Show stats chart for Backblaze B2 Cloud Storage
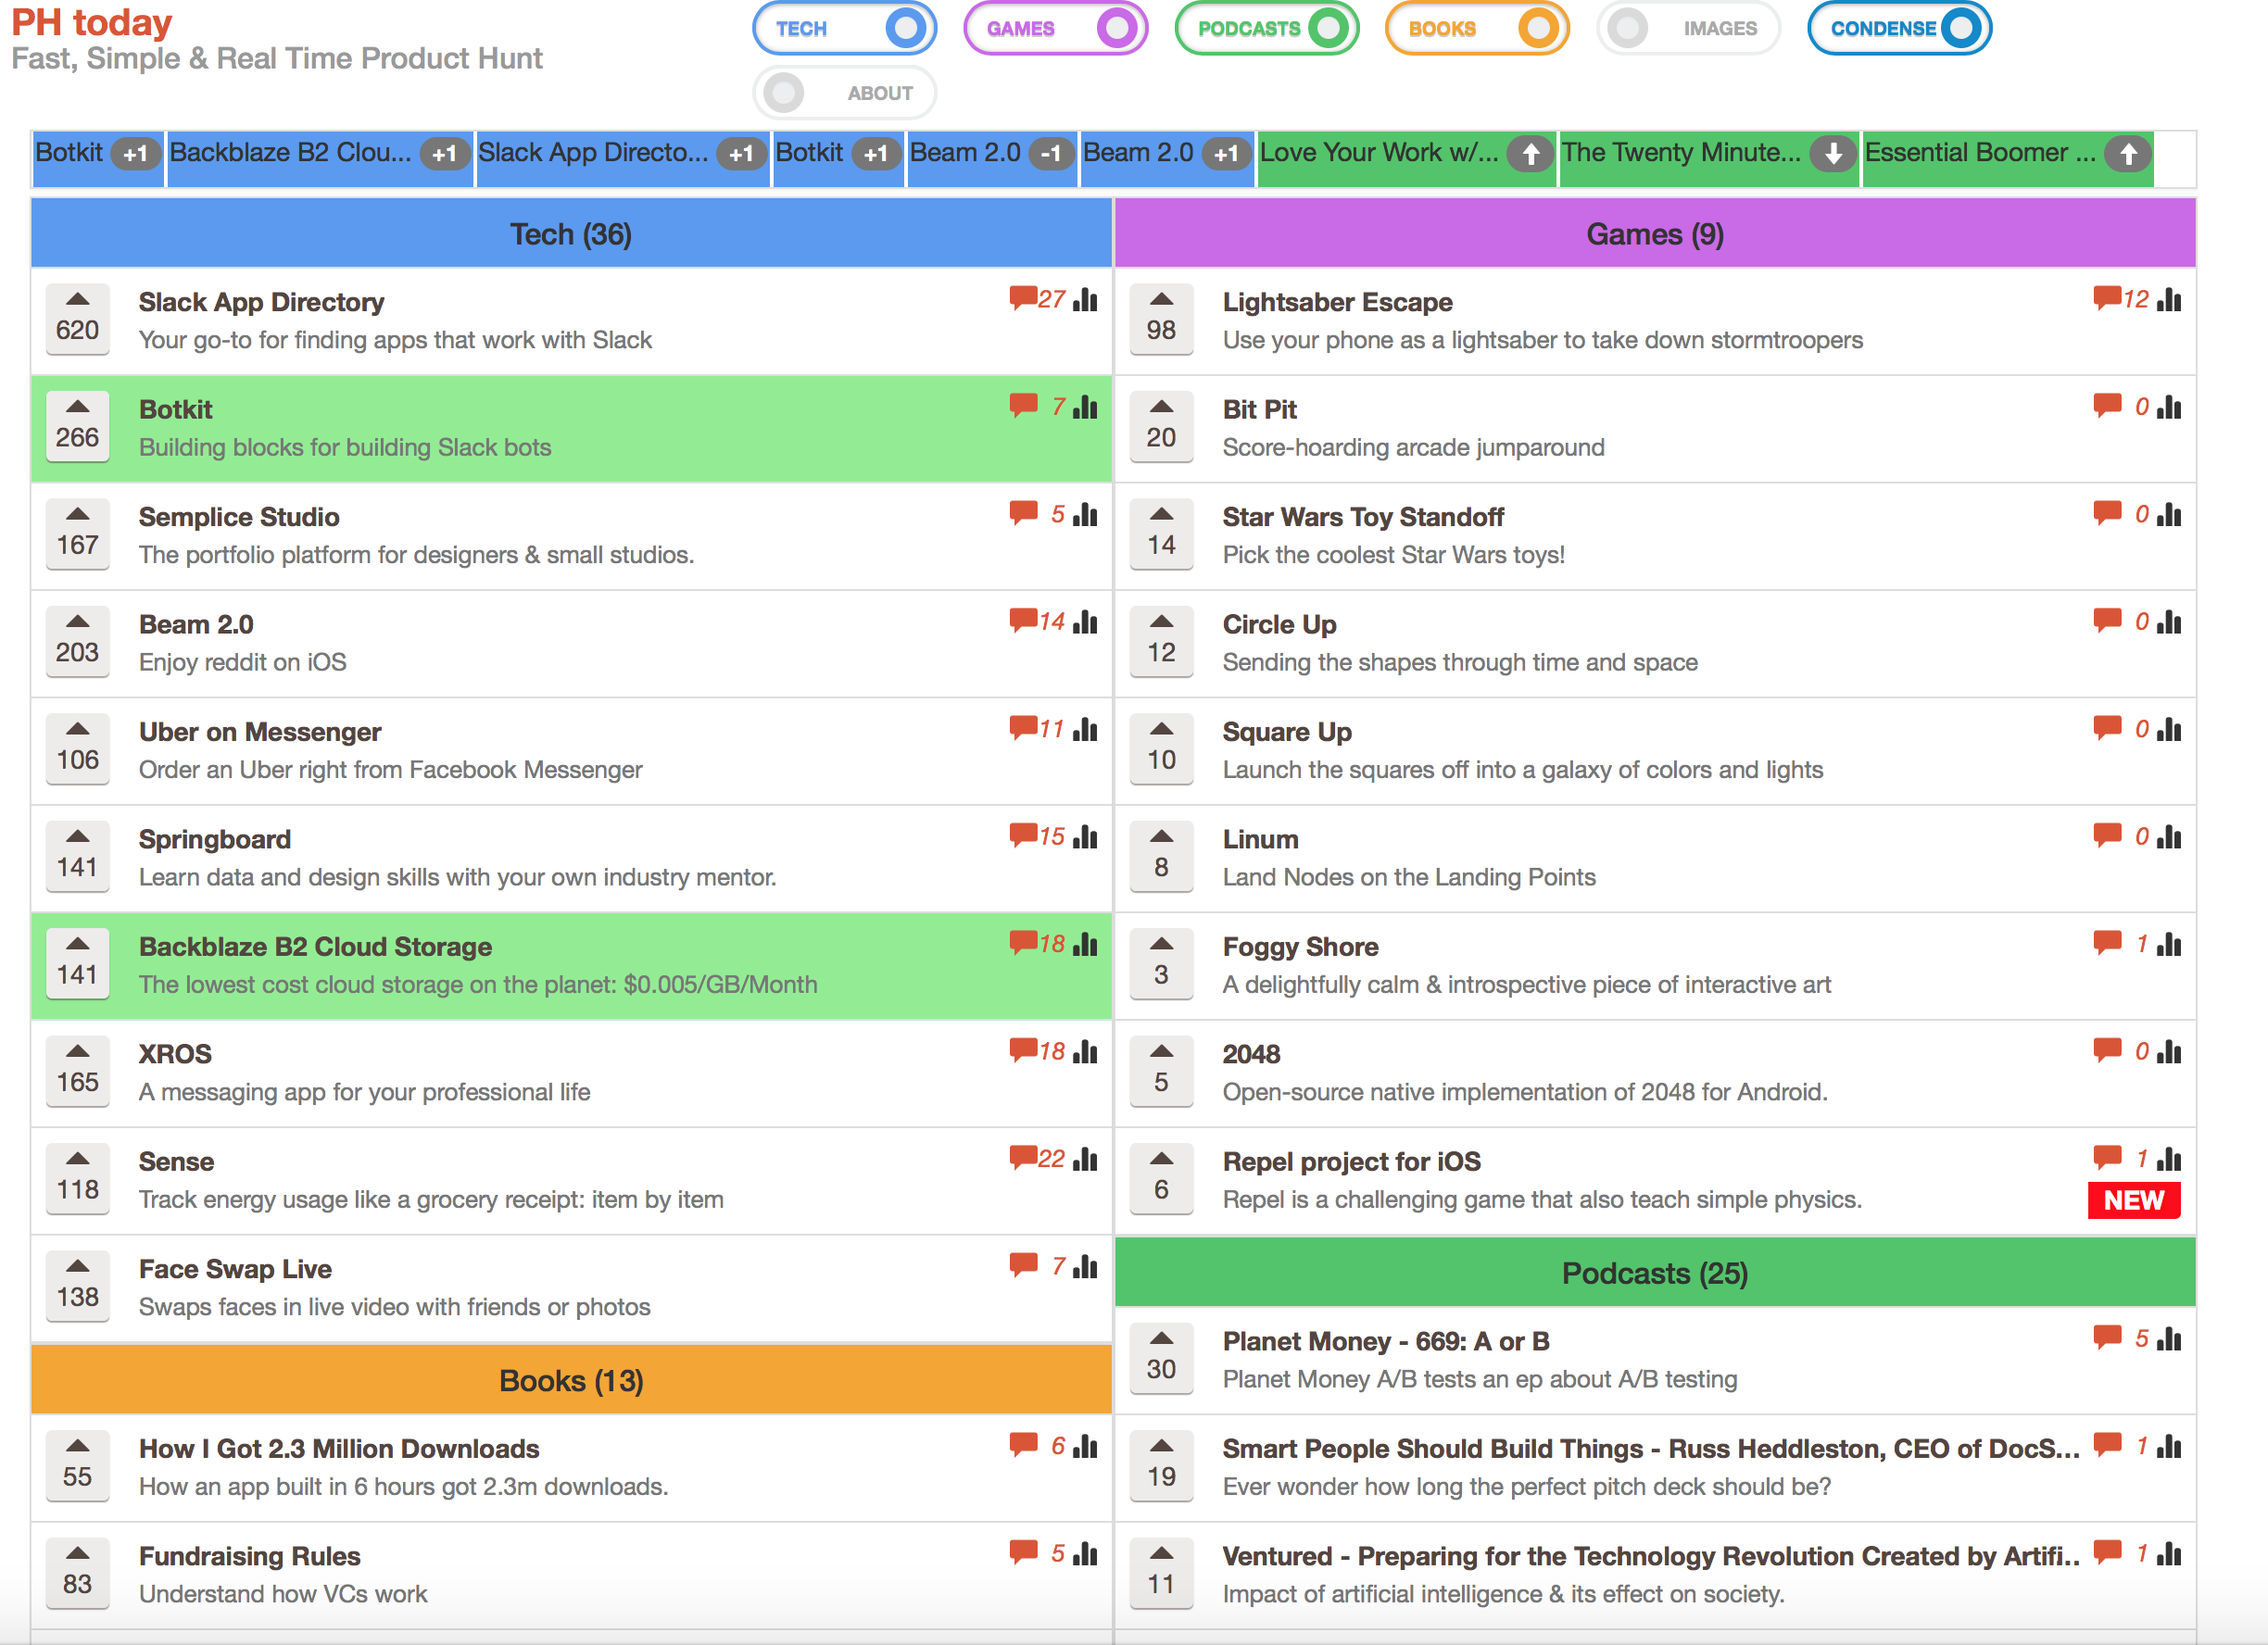Viewport: 2268px width, 1645px height. click(1085, 943)
